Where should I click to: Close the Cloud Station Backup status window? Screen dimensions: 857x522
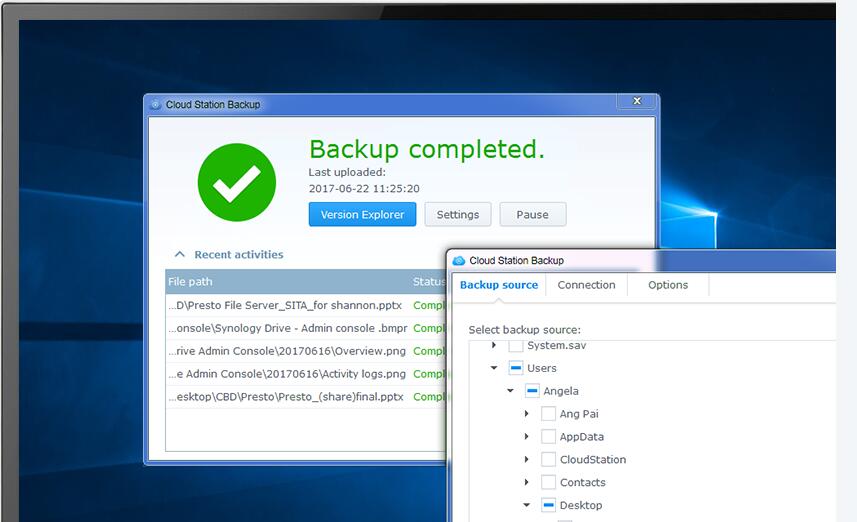tap(636, 102)
